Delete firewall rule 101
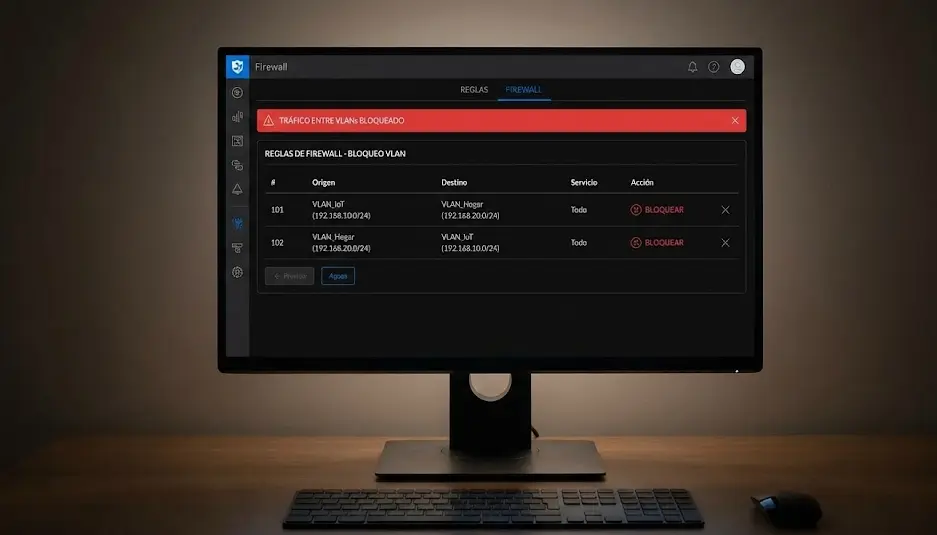The image size is (937, 535). coord(725,210)
